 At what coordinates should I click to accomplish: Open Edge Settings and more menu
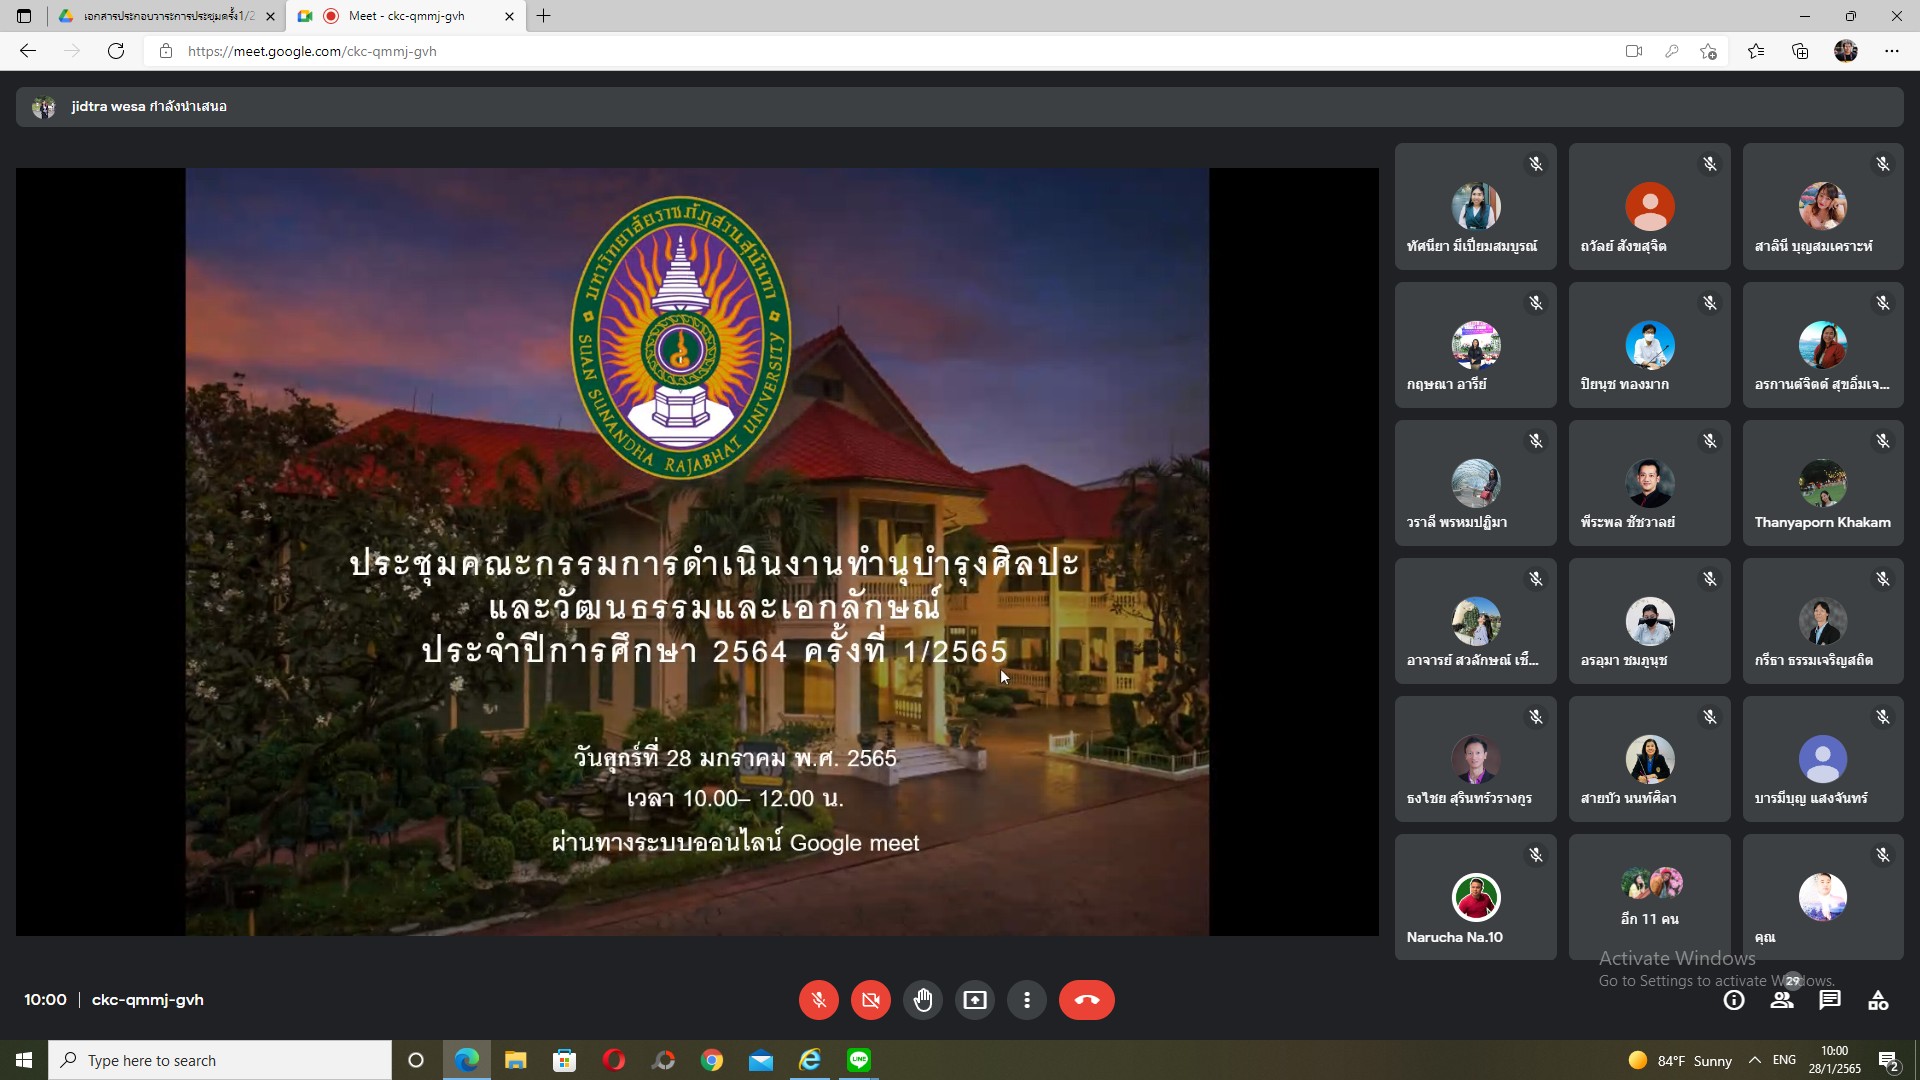(1891, 51)
